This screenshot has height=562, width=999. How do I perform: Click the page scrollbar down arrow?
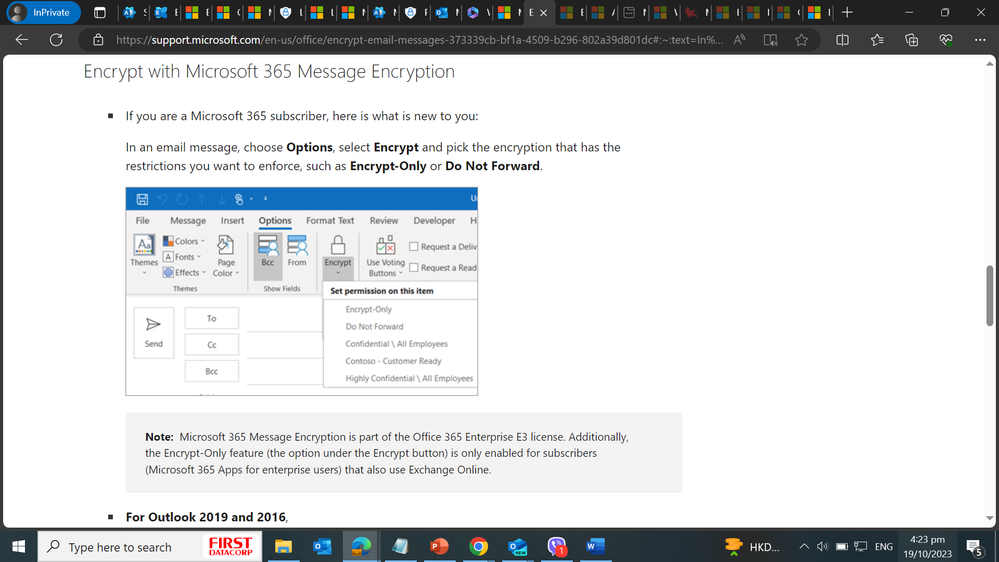click(989, 519)
